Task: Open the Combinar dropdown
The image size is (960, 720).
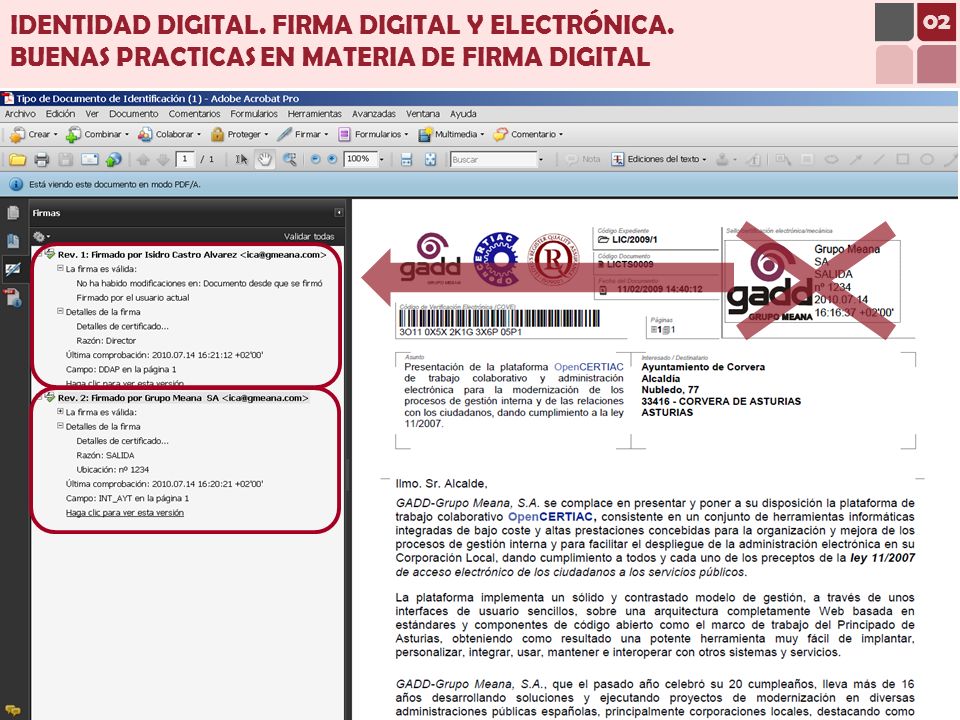Action: (98, 134)
